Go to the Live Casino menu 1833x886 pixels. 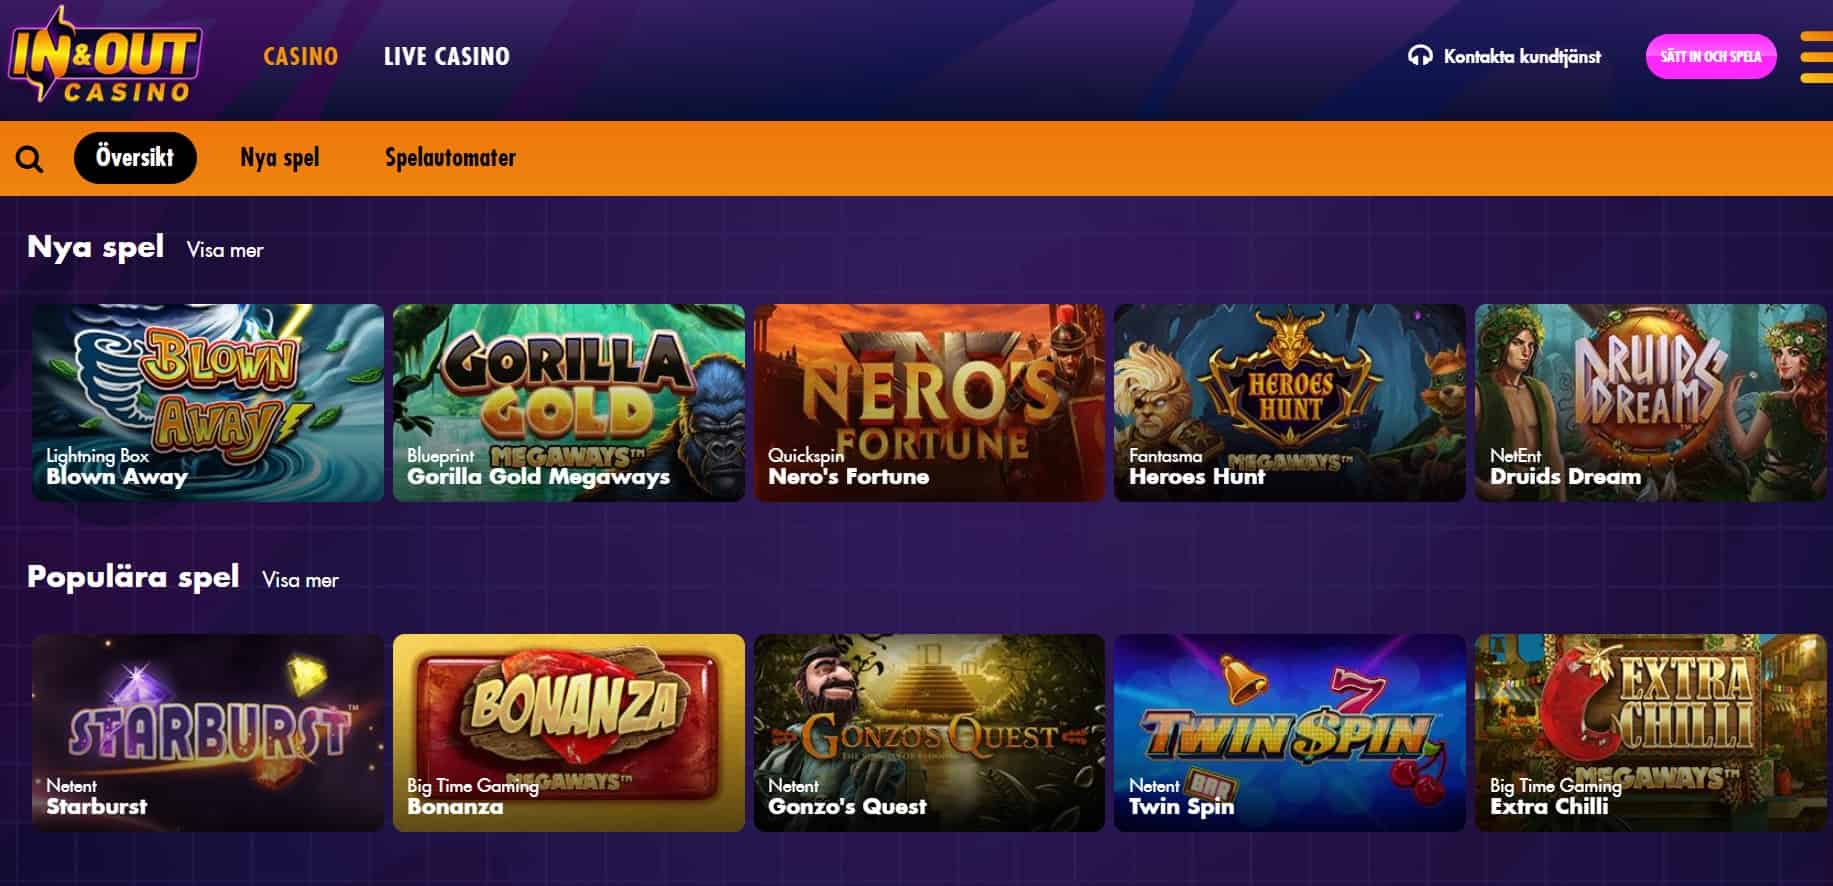447,57
